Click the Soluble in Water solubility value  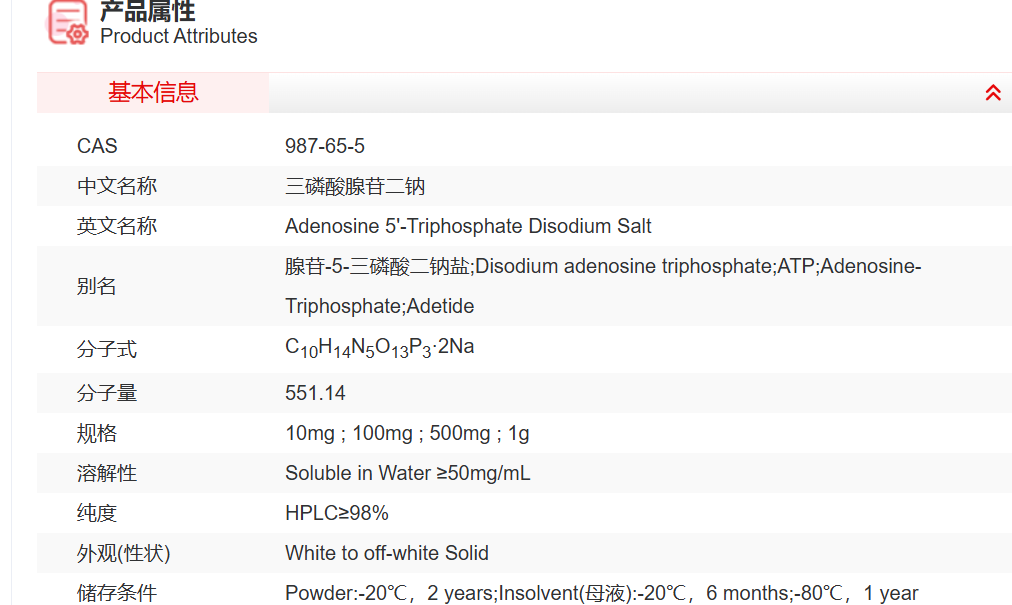coord(407,473)
